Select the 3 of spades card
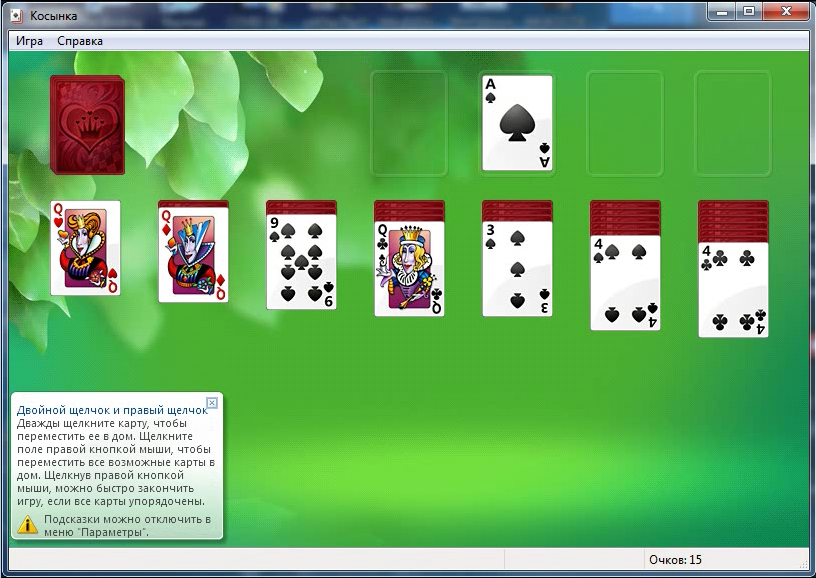The width and height of the screenshot is (816, 578). 517,268
